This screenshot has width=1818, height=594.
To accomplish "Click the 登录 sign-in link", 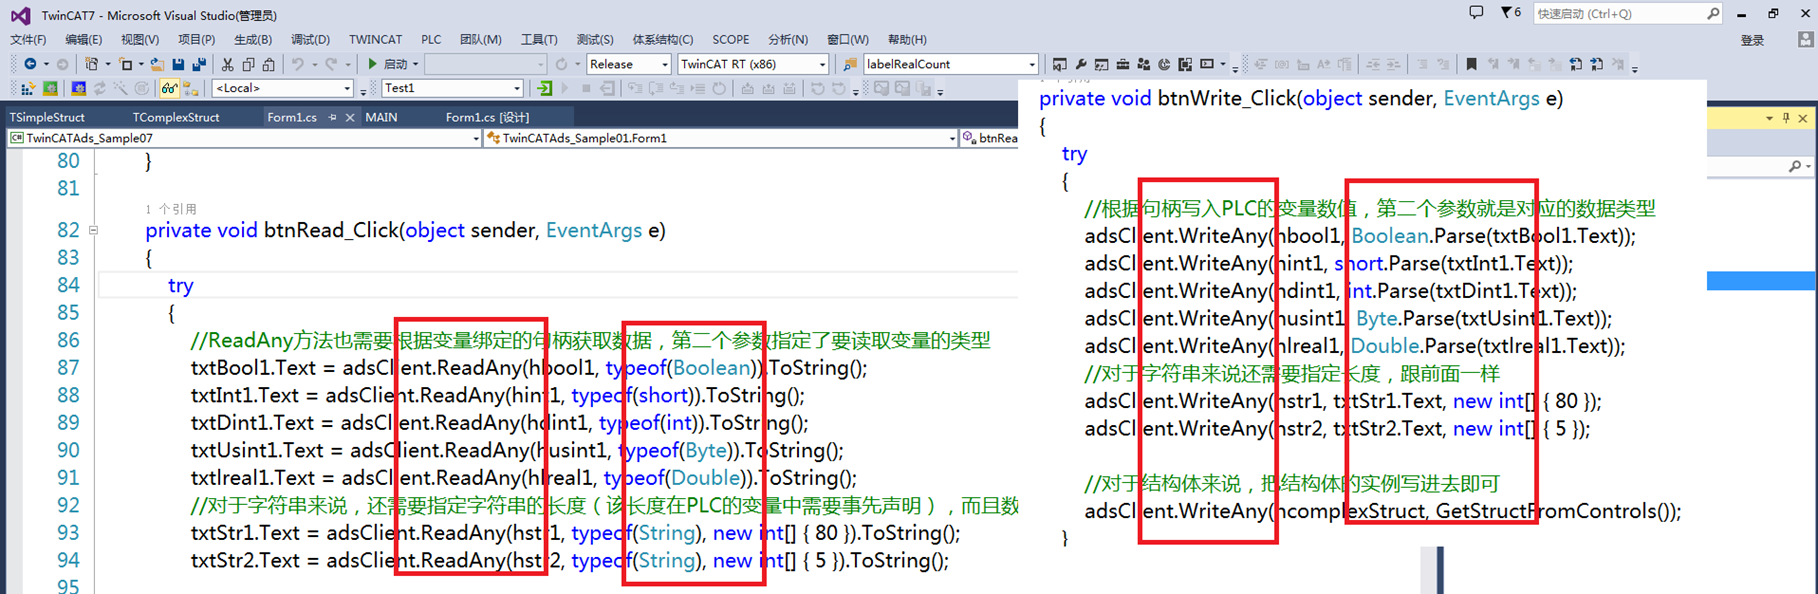I will (1752, 40).
